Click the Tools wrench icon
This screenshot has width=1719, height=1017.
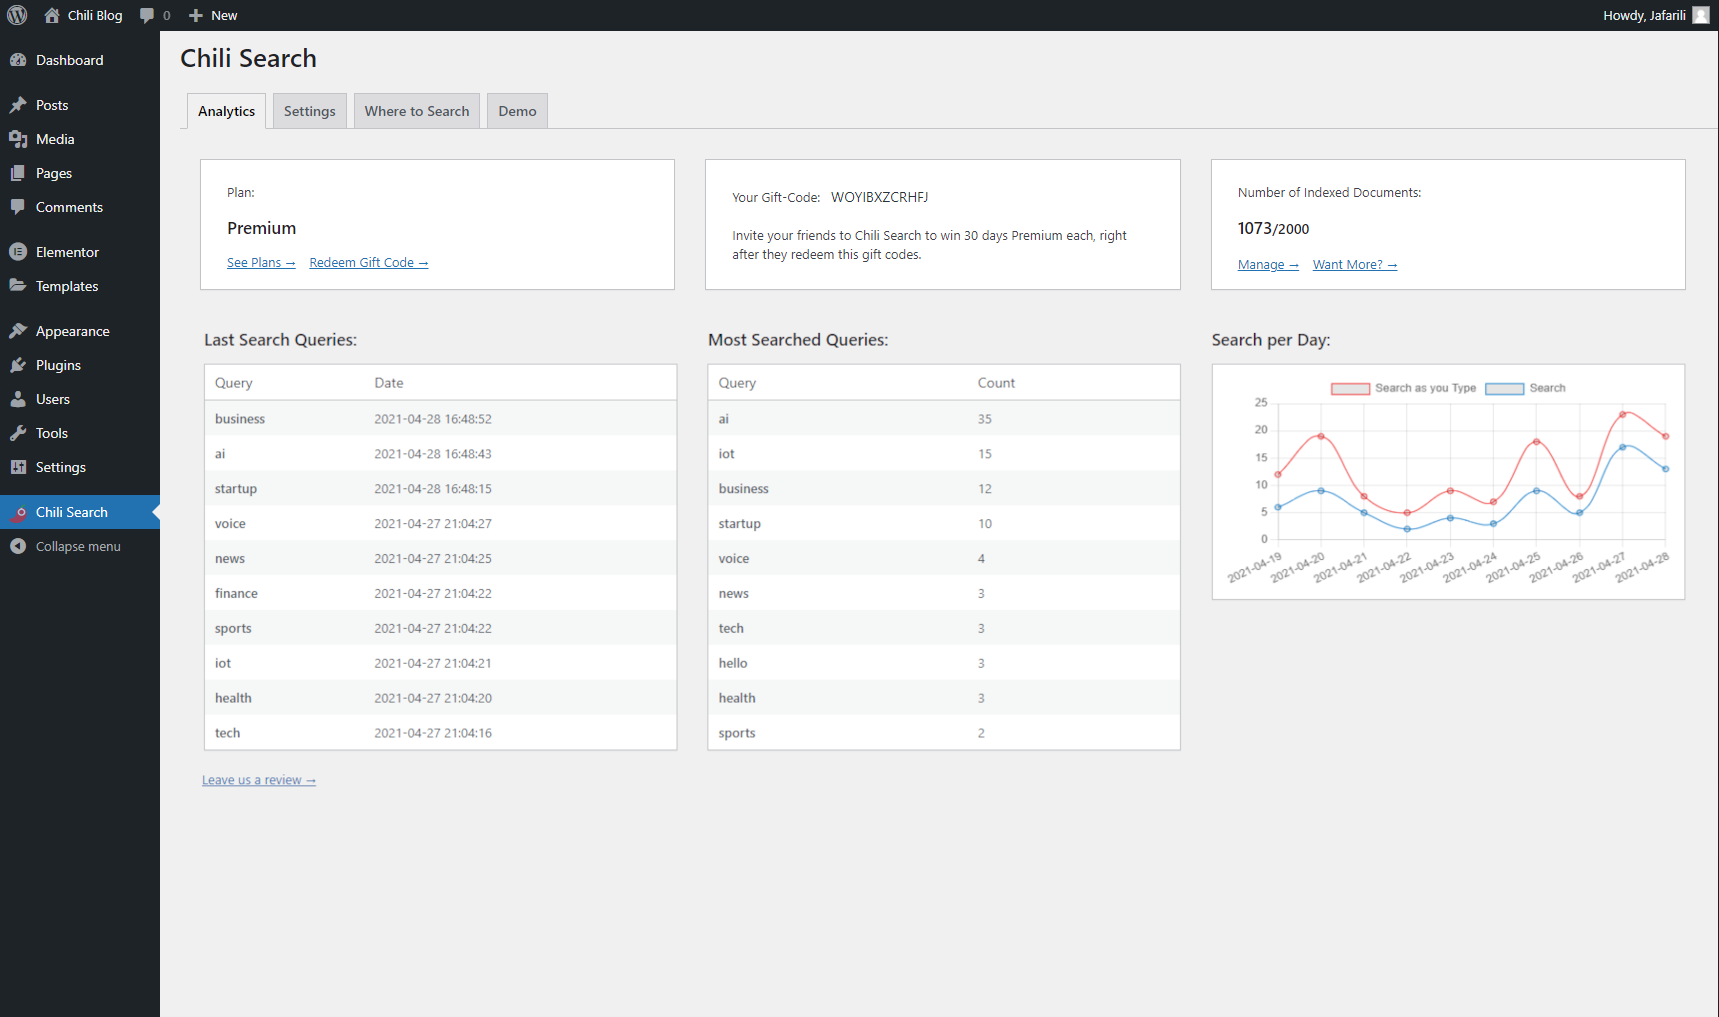(18, 433)
